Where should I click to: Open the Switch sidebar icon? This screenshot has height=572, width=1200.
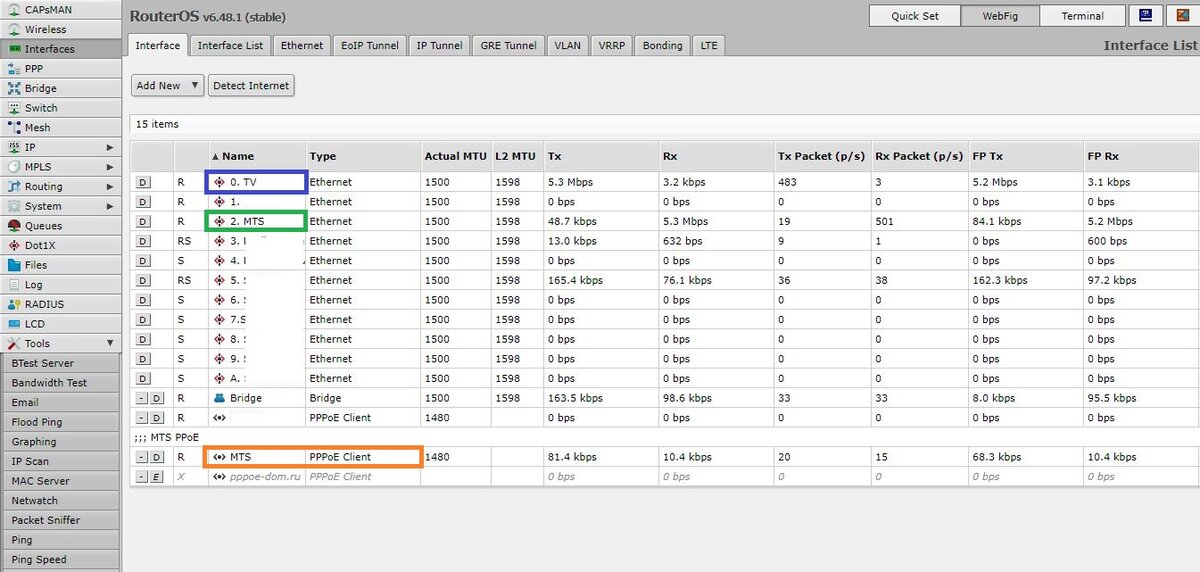pos(14,108)
